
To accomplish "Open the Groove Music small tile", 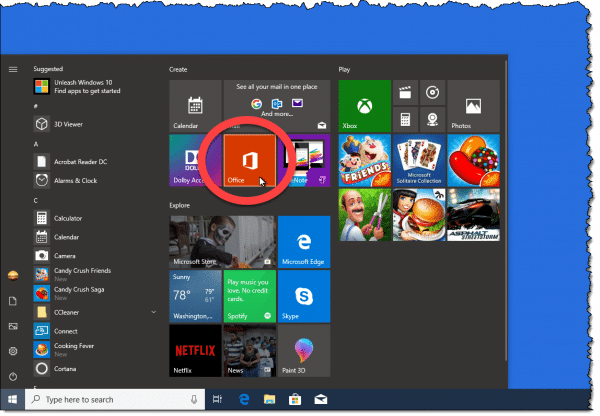I will click(x=432, y=93).
